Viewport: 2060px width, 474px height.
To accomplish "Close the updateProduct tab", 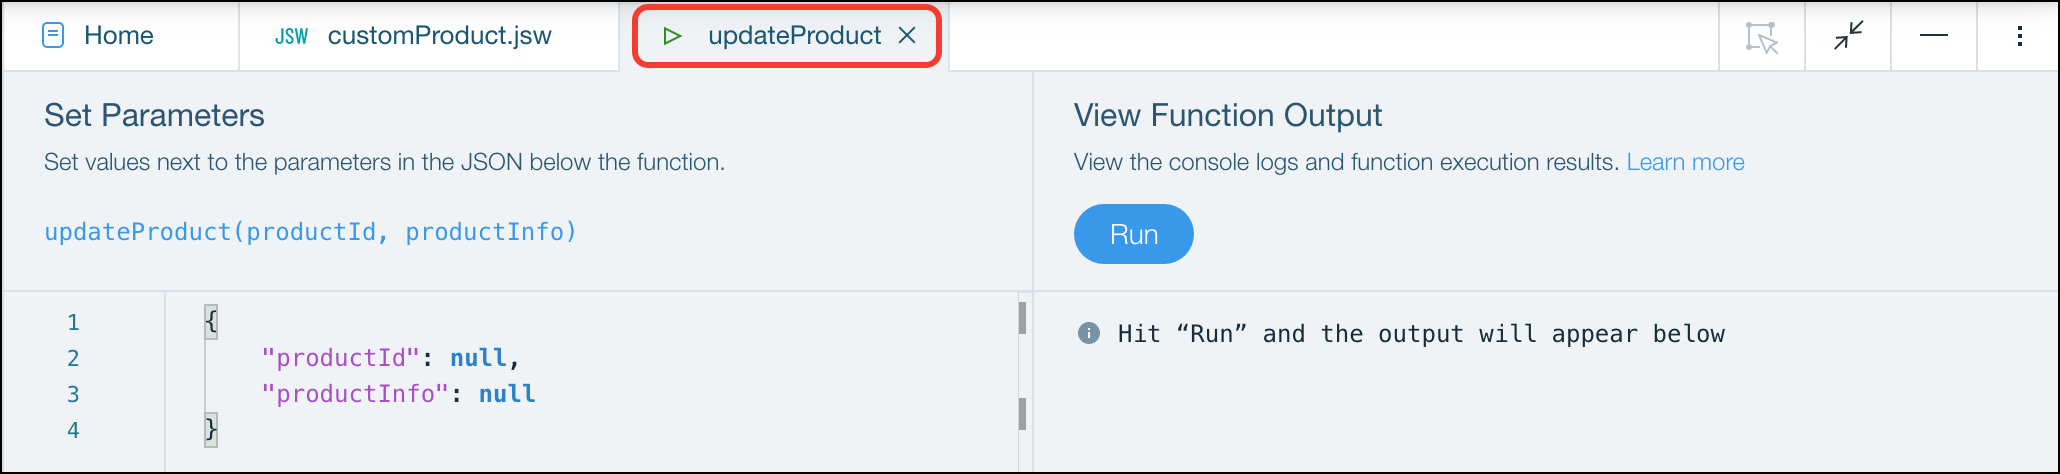I will point(907,36).
